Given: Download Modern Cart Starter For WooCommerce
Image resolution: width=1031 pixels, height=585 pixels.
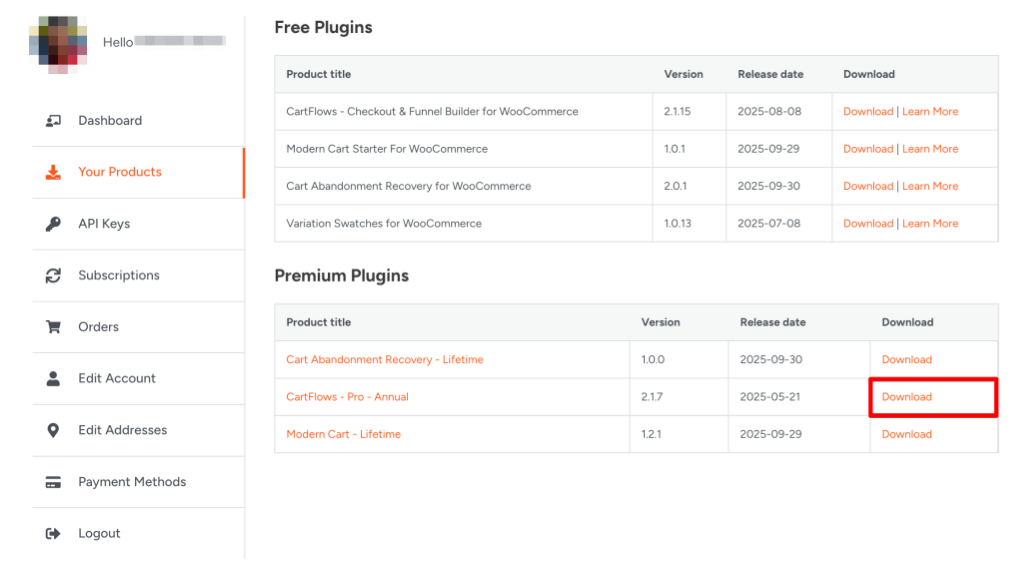Looking at the screenshot, I should (867, 149).
